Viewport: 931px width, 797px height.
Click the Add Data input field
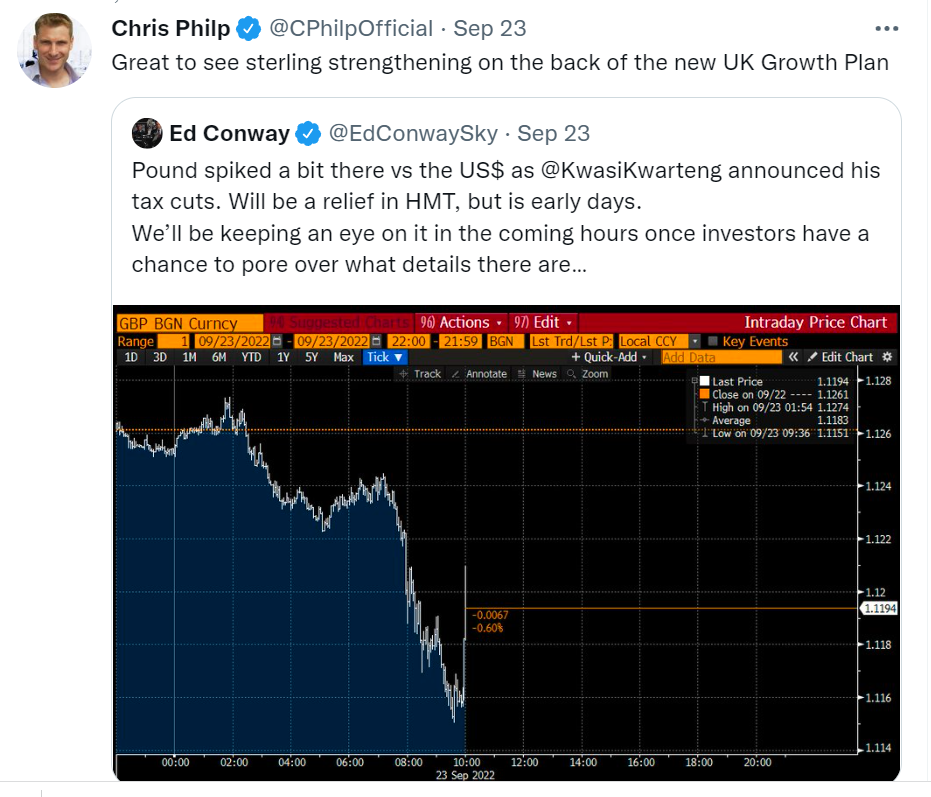coord(721,357)
